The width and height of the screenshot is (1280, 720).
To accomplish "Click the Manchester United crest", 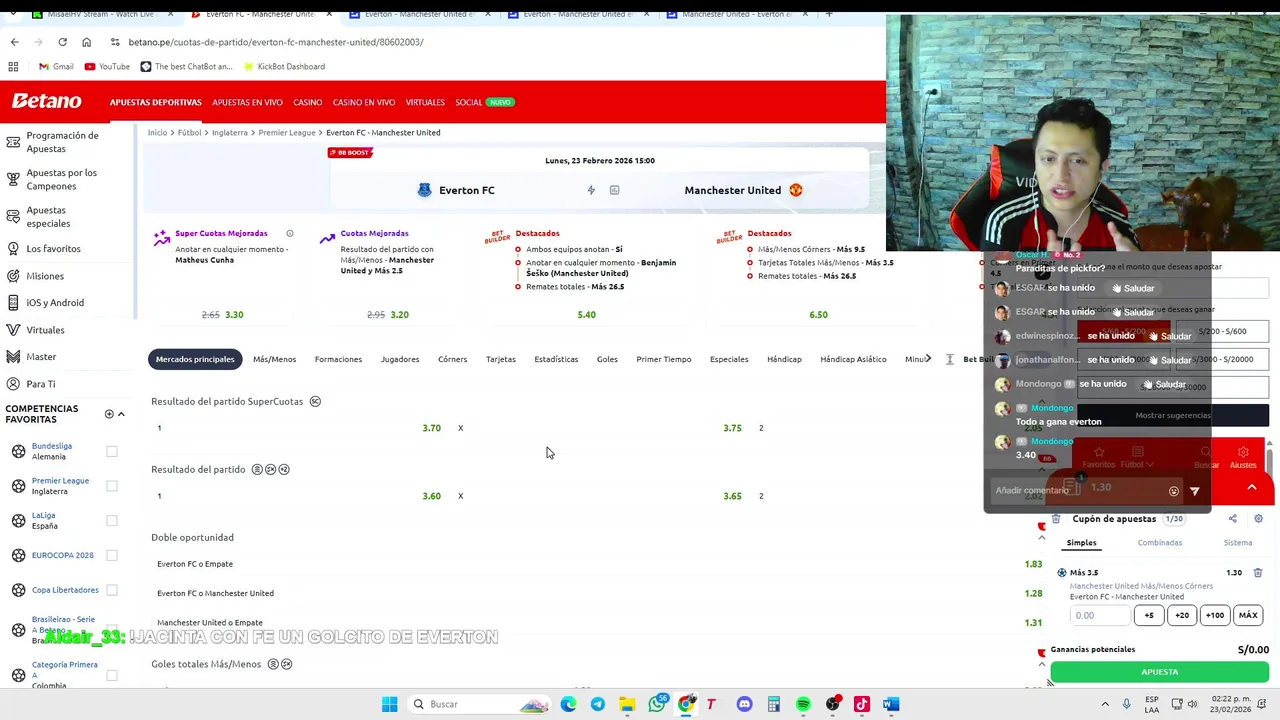I will coord(796,190).
